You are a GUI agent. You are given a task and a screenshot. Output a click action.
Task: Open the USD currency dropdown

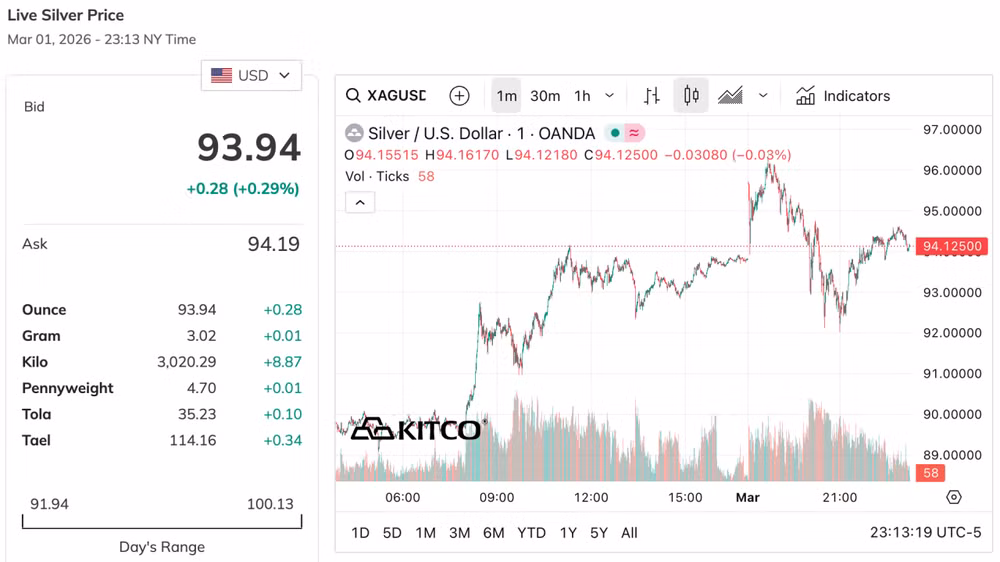[x=251, y=75]
